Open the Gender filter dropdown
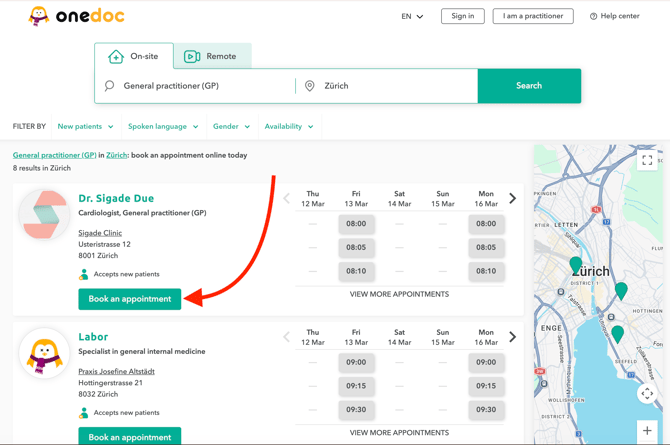This screenshot has width=670, height=445. (x=231, y=127)
